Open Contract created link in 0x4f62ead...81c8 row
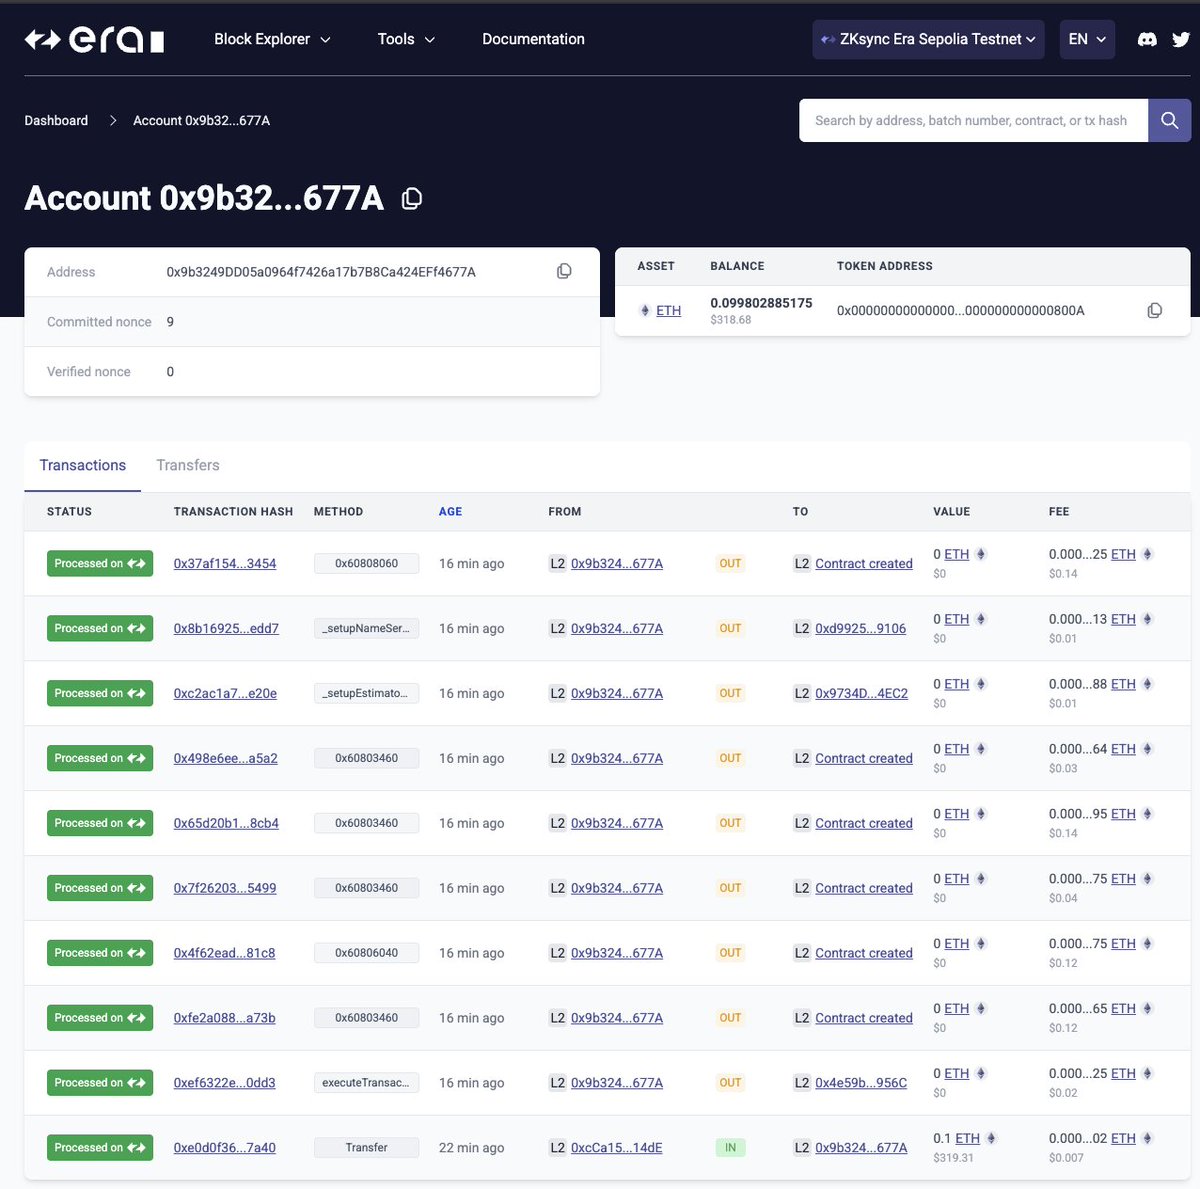The height and width of the screenshot is (1189, 1200). coord(864,953)
